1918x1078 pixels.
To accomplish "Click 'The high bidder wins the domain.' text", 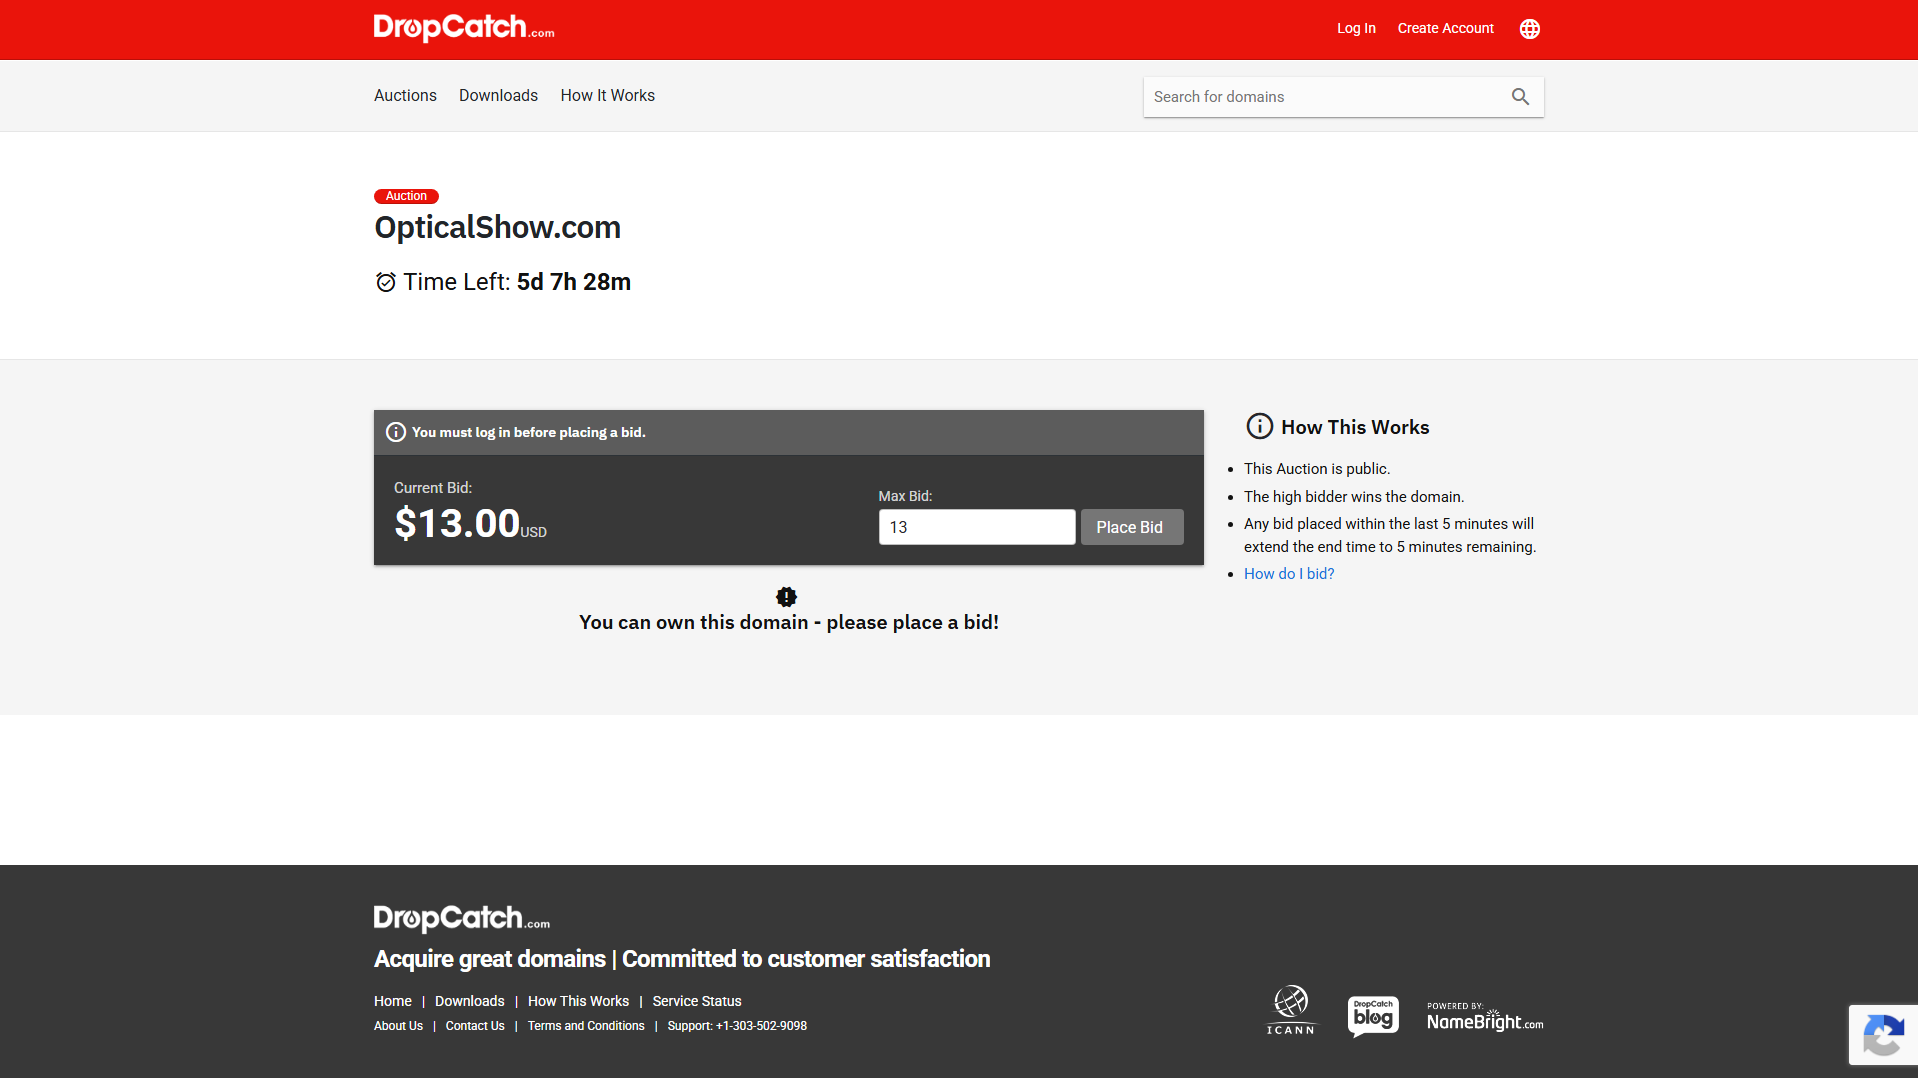I will coord(1354,497).
